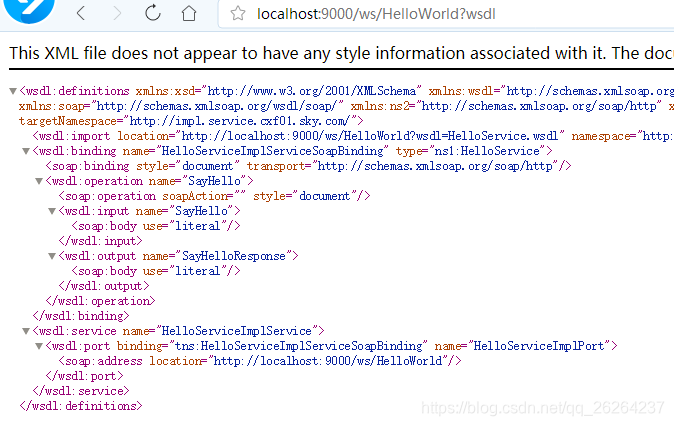Click the closing </wsdl:service> tag
Screen dimensions: 674x426
[x=81, y=391]
